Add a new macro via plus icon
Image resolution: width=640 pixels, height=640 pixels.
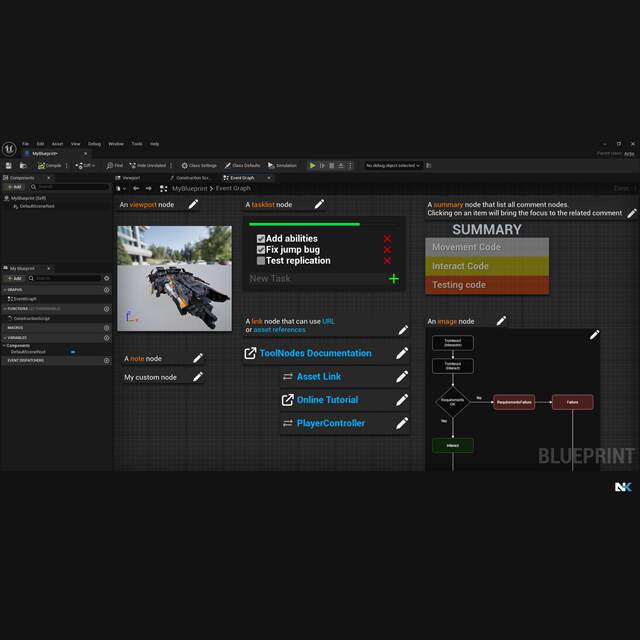click(x=107, y=328)
